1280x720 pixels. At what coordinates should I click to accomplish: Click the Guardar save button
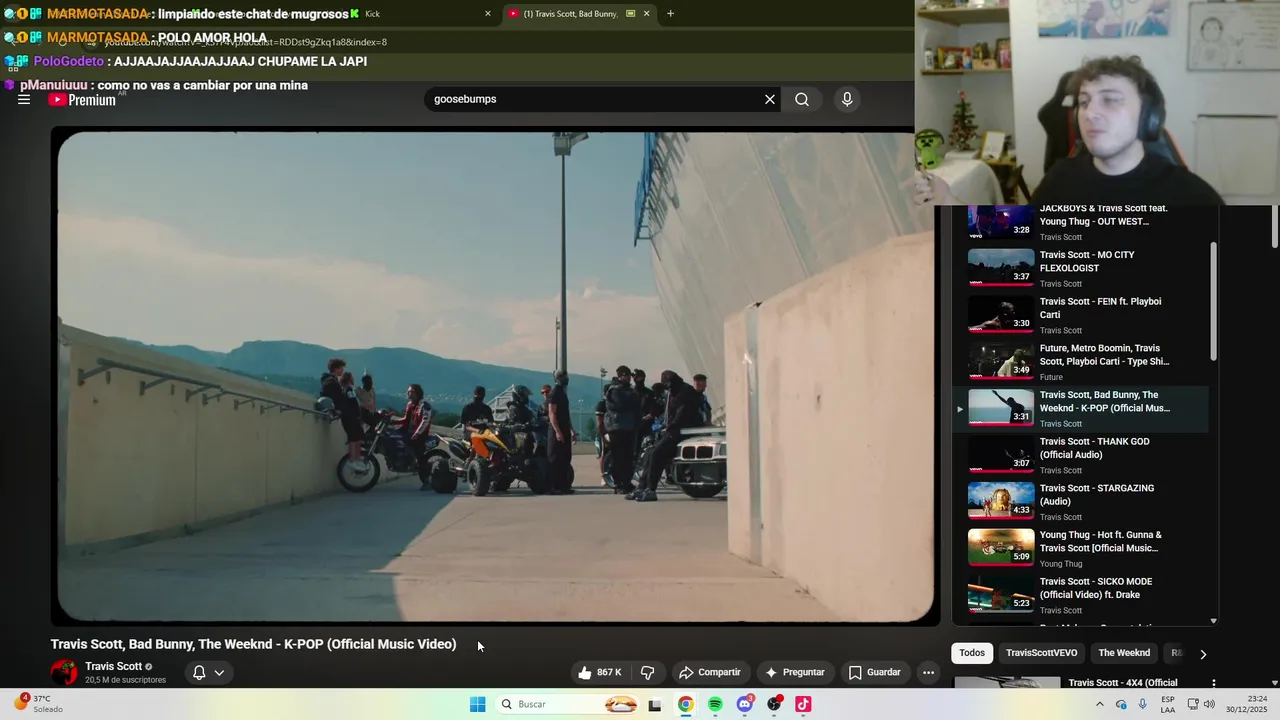(x=874, y=672)
